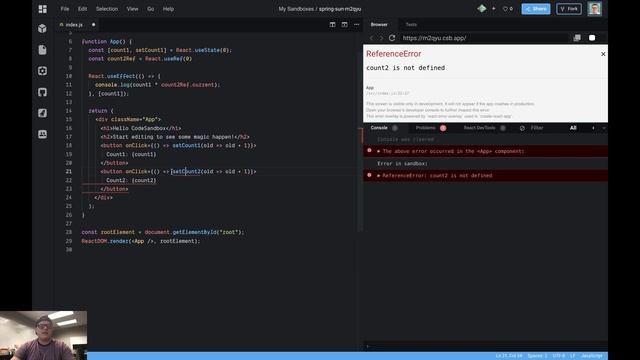Click the green diamond team icon
The height and width of the screenshot is (360, 640).
coord(482,9)
